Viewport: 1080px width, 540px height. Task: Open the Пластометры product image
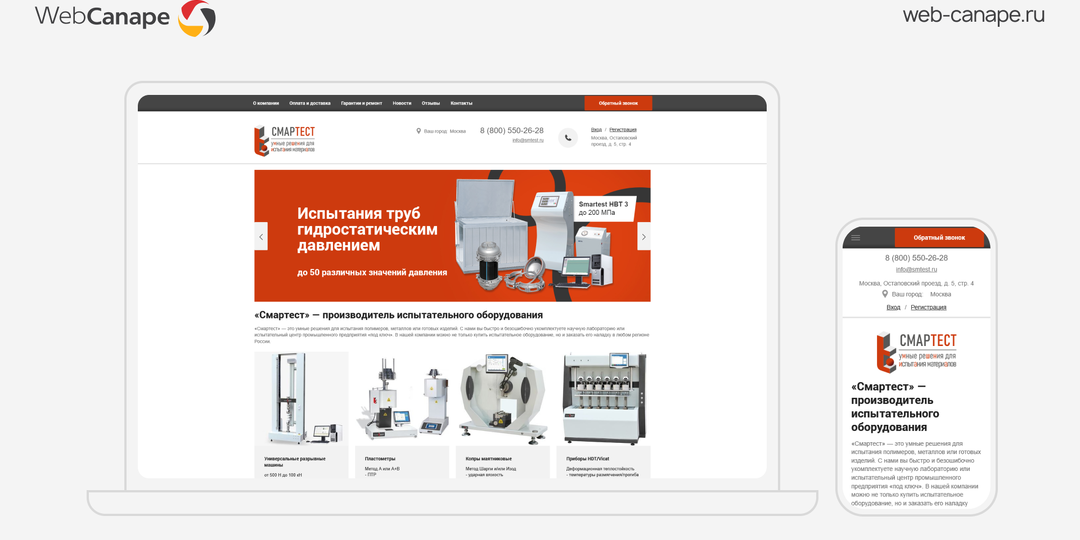(402, 398)
